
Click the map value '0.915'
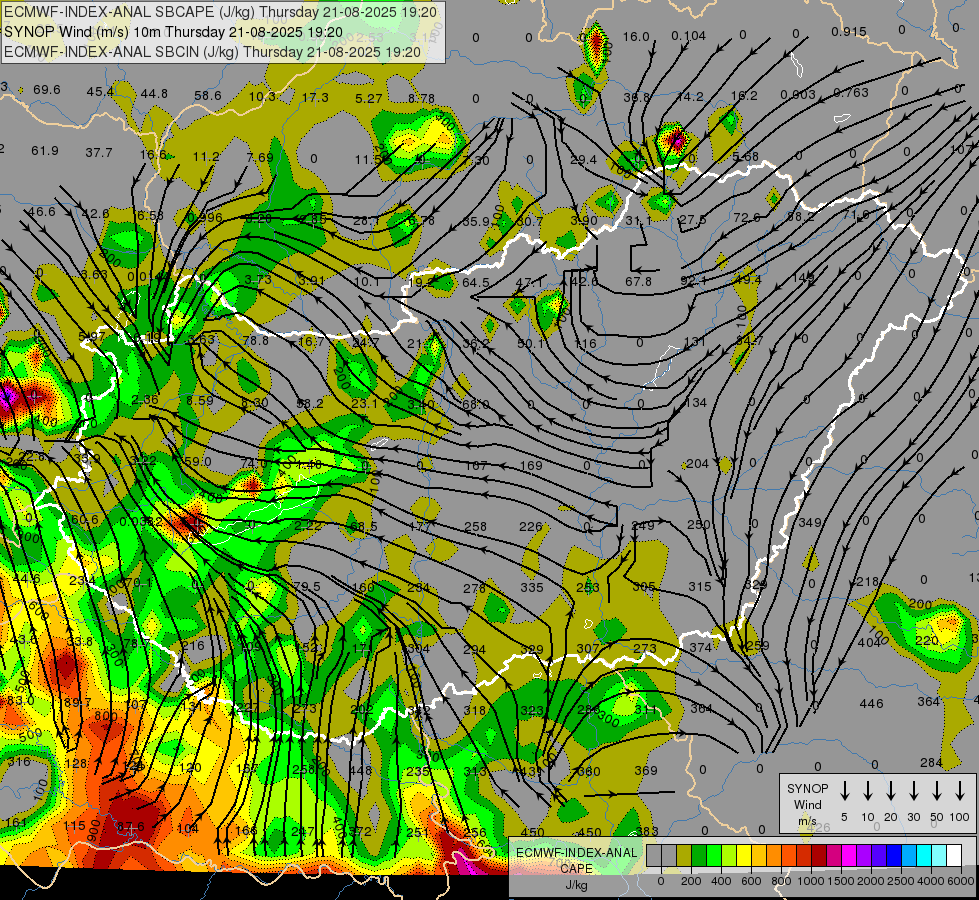tap(849, 32)
